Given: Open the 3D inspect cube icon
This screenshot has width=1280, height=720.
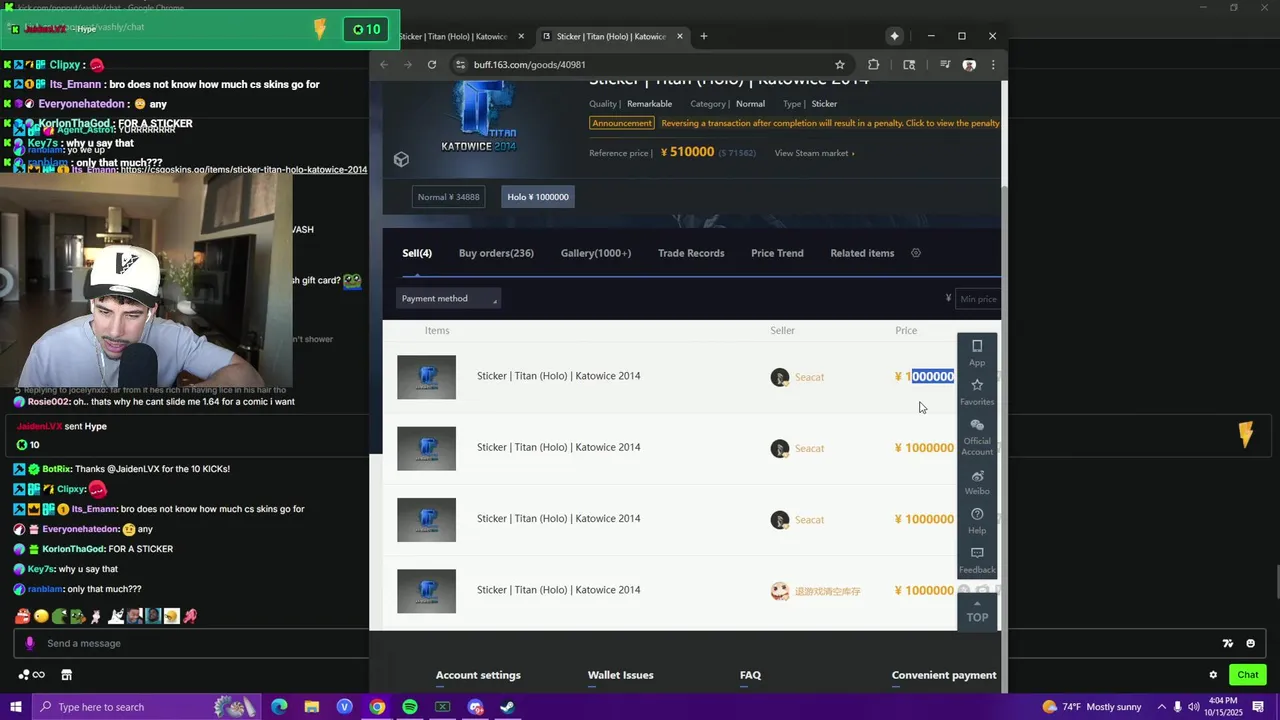Looking at the screenshot, I should [401, 160].
